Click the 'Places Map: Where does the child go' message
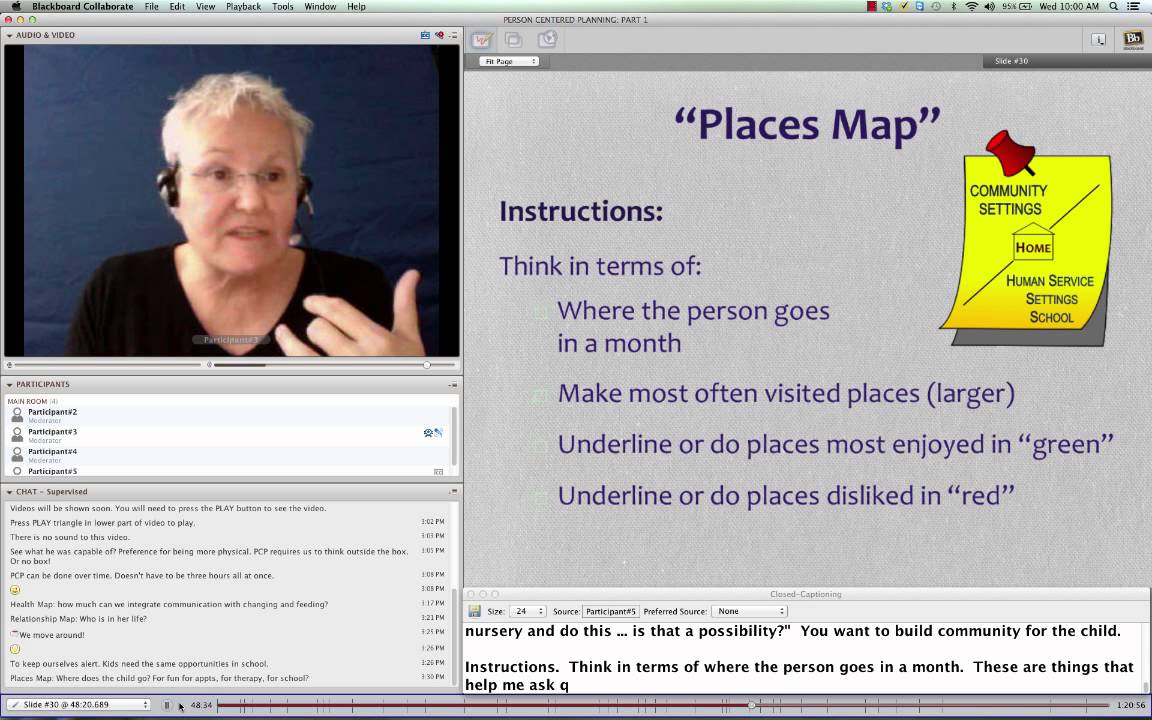1152x720 pixels. (x=159, y=678)
